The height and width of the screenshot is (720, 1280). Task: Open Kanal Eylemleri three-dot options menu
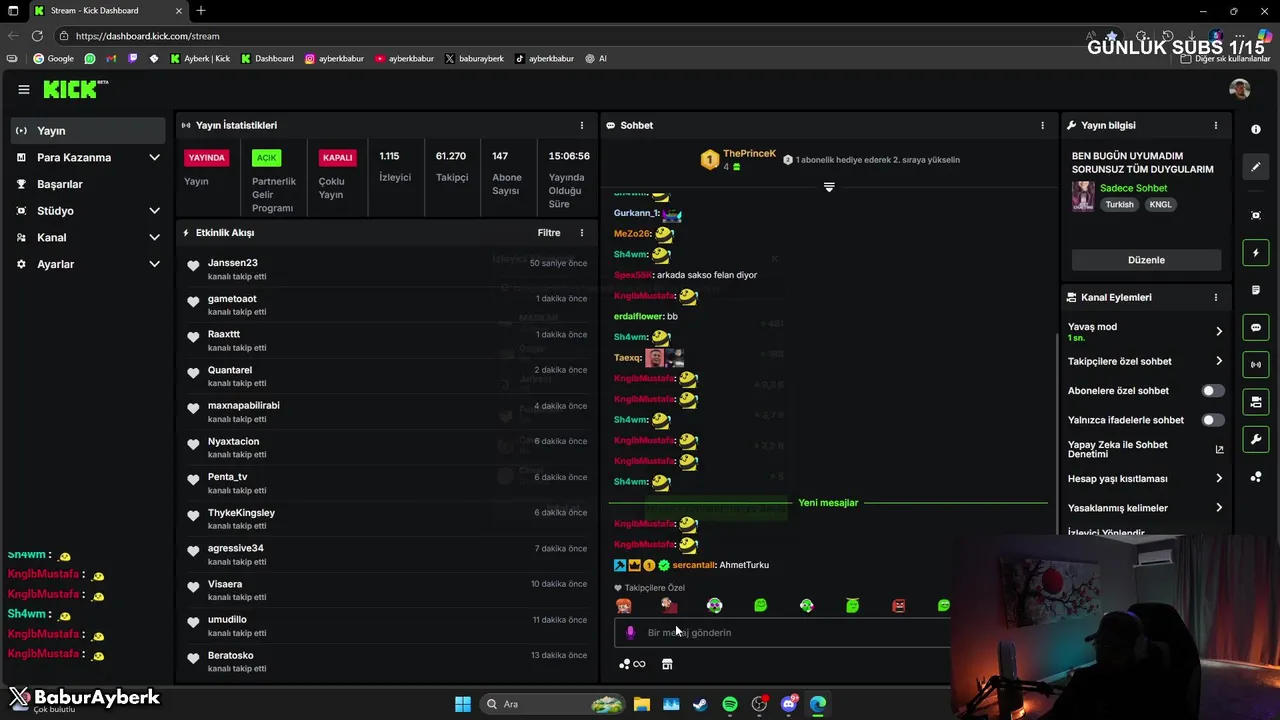coord(1216,297)
